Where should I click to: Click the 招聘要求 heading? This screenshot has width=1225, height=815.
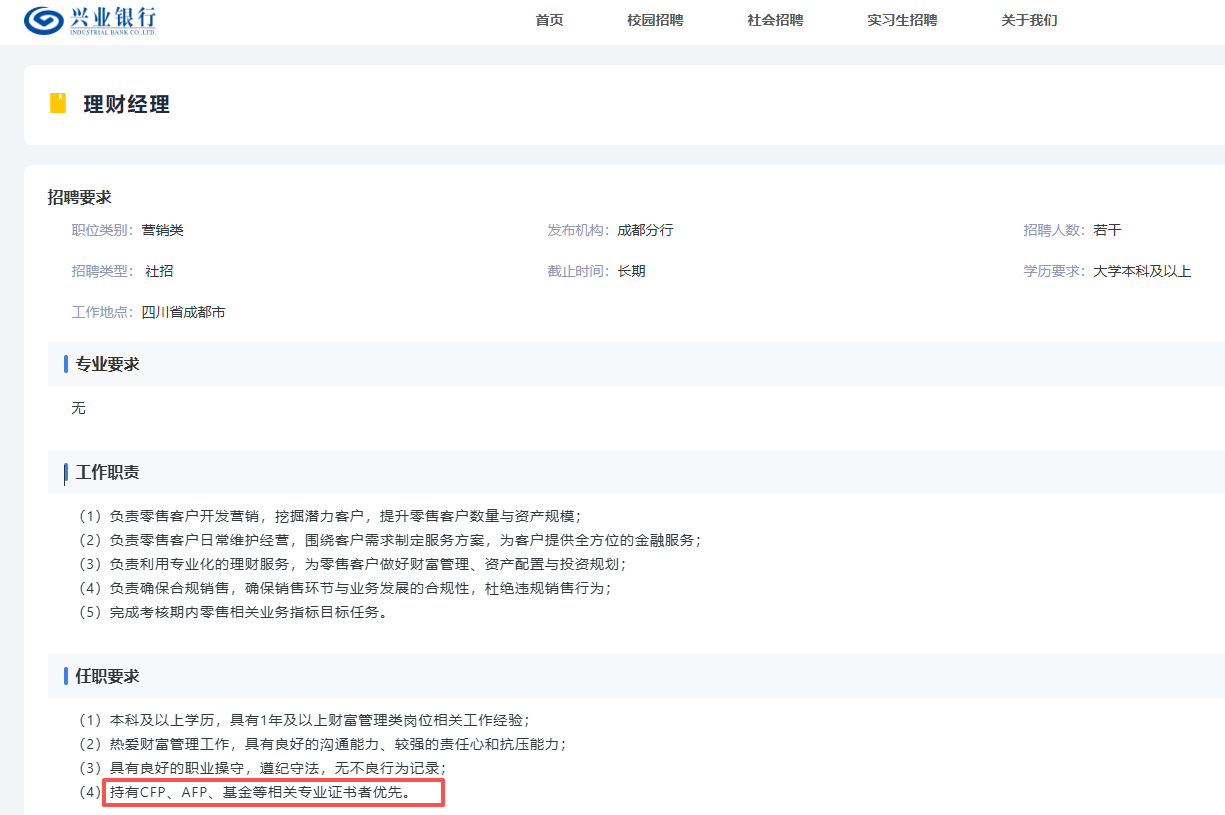pos(80,198)
